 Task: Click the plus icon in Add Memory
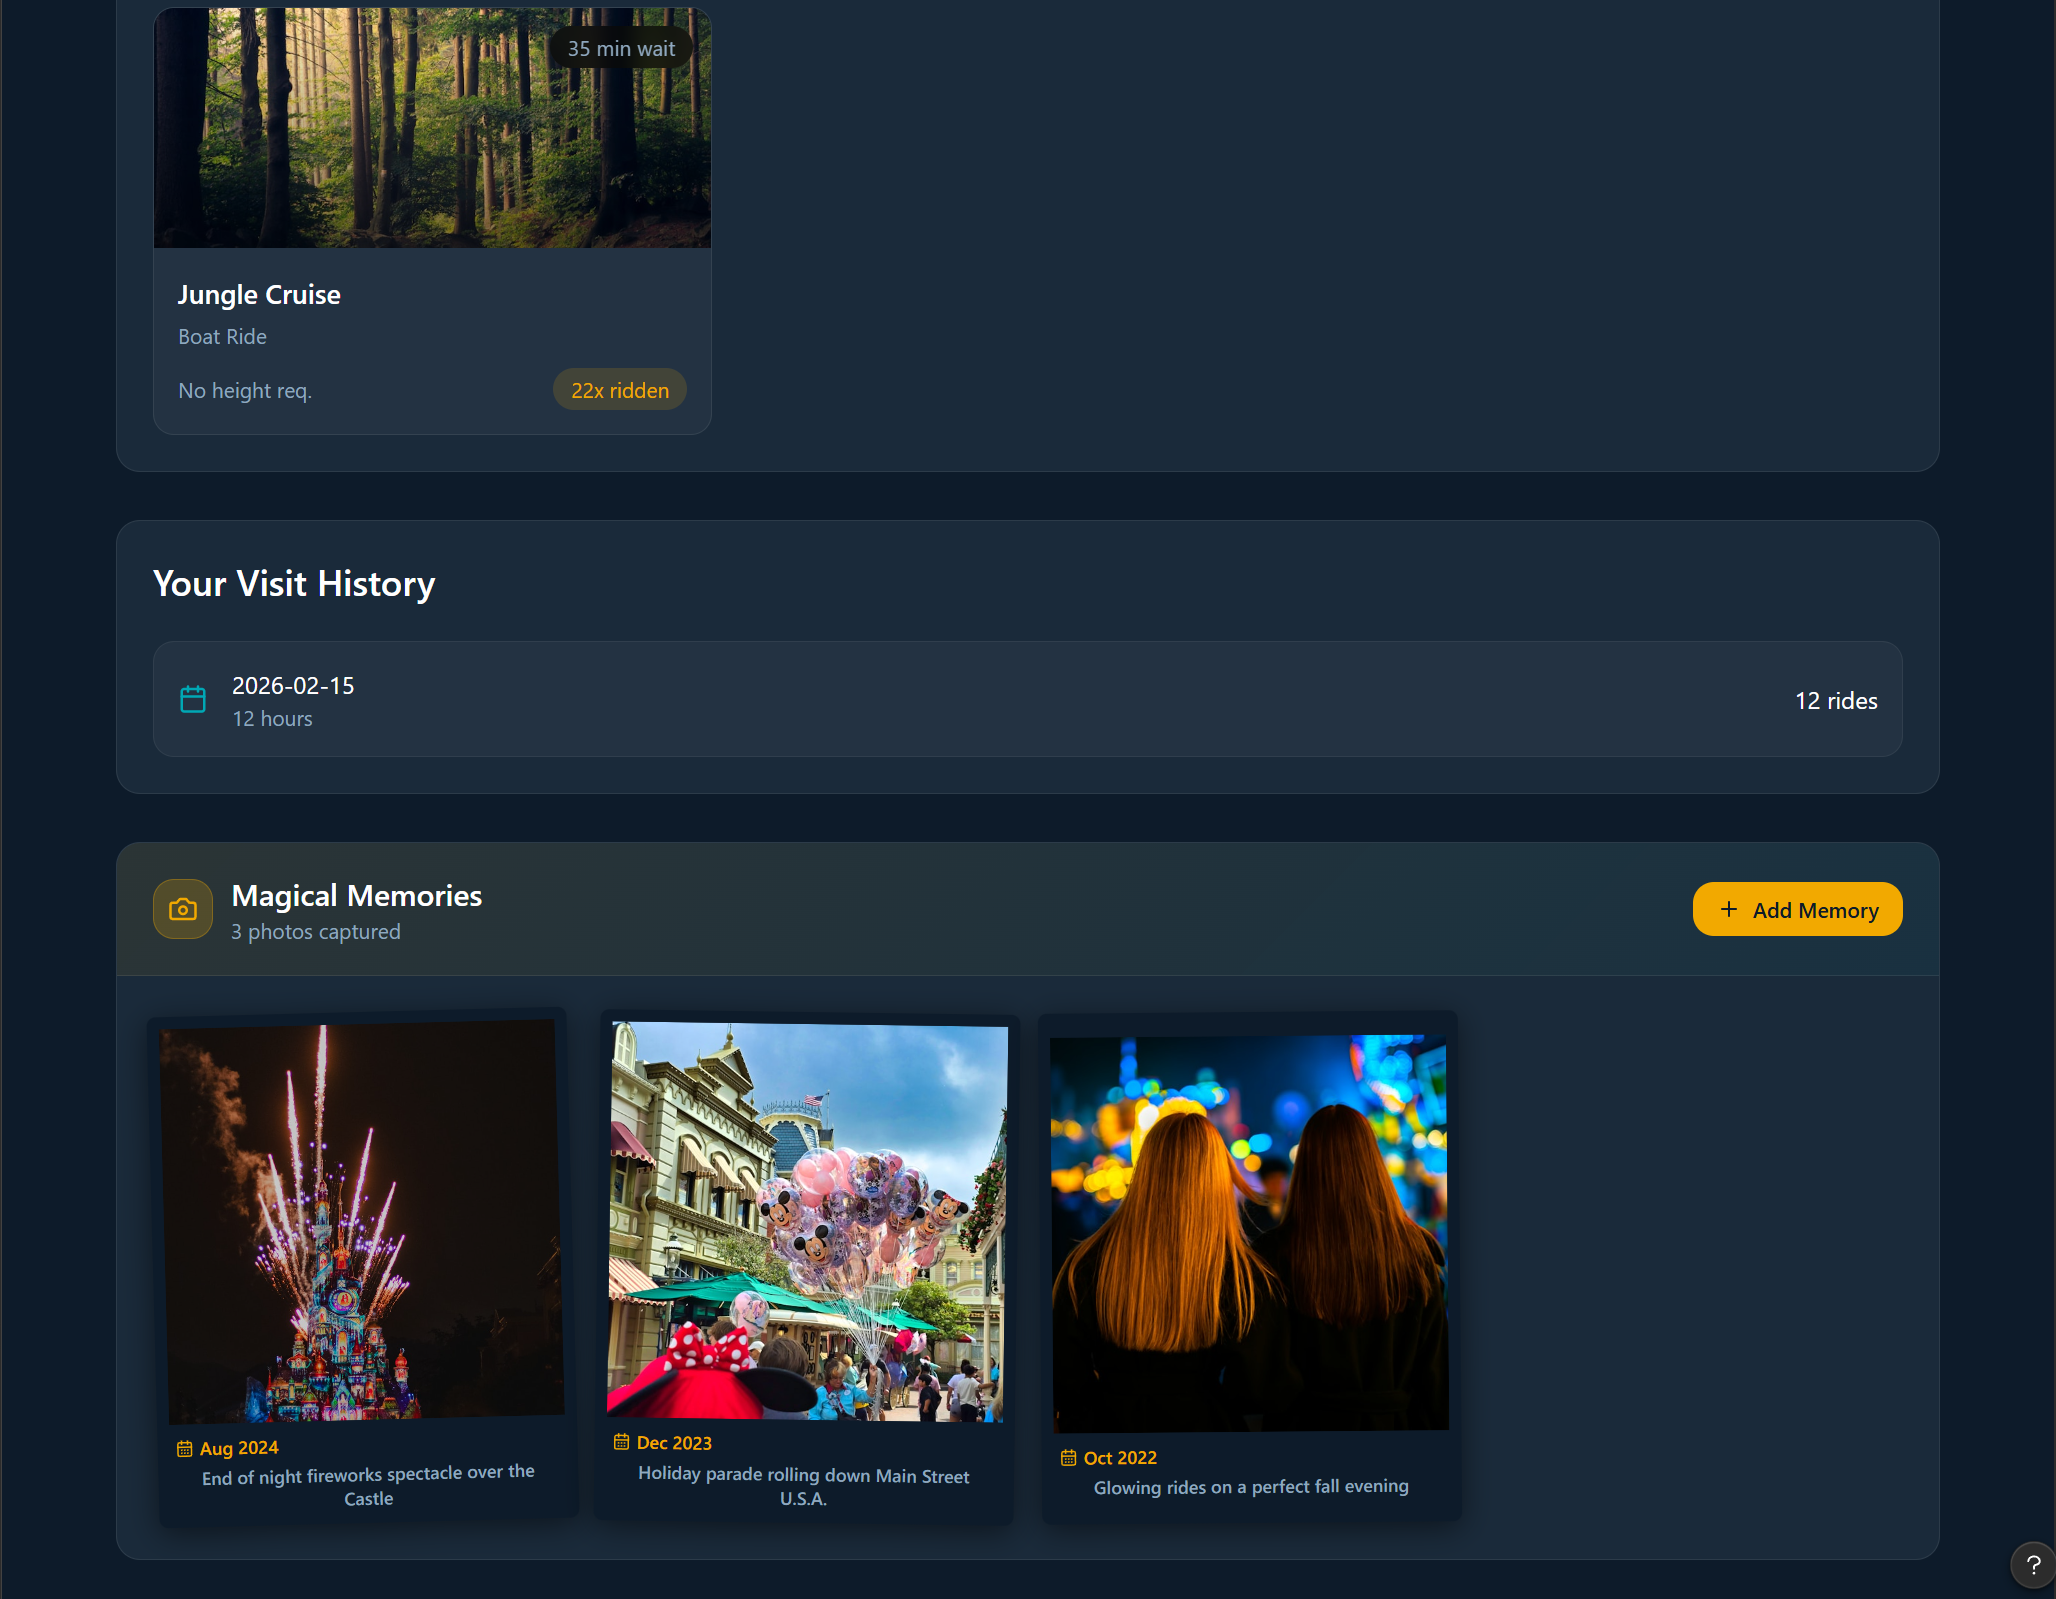1728,909
